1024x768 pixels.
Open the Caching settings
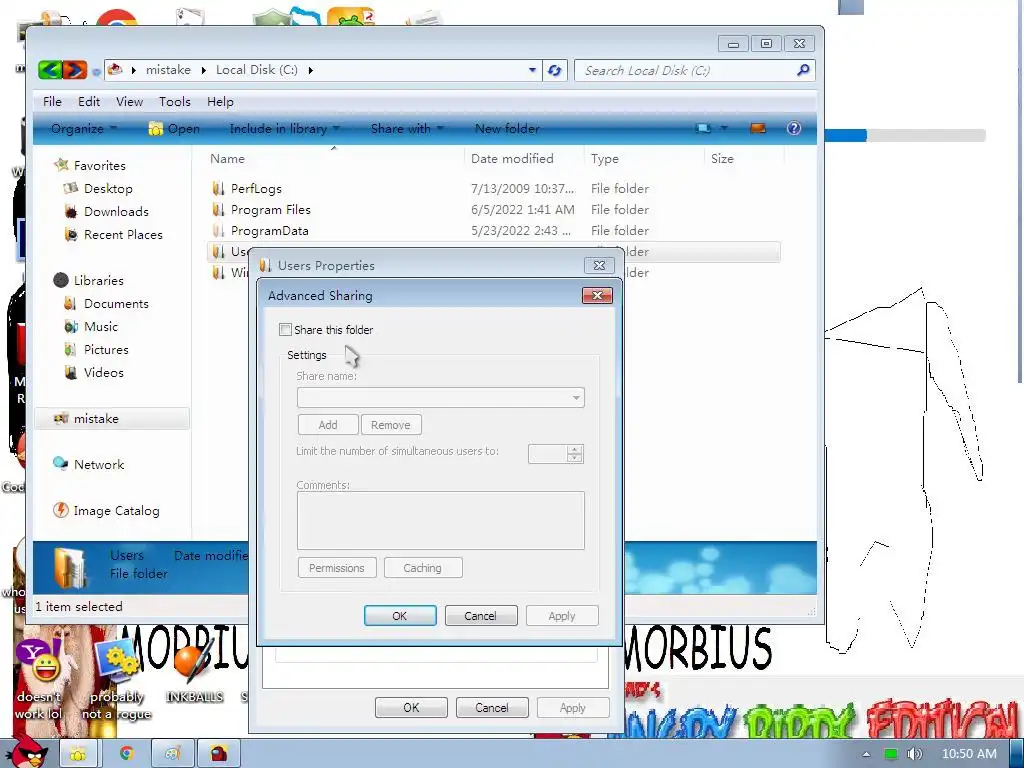[423, 568]
